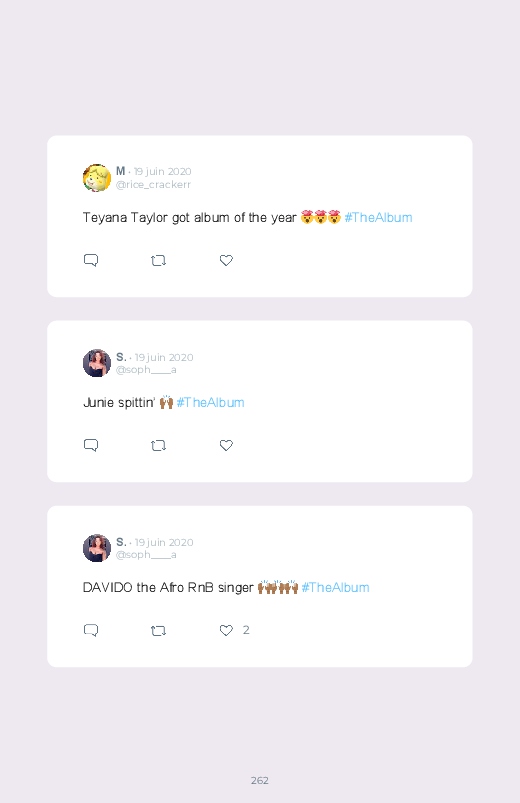Reply to the Junie spittin' tweet
This screenshot has width=520, height=803.
click(91, 445)
